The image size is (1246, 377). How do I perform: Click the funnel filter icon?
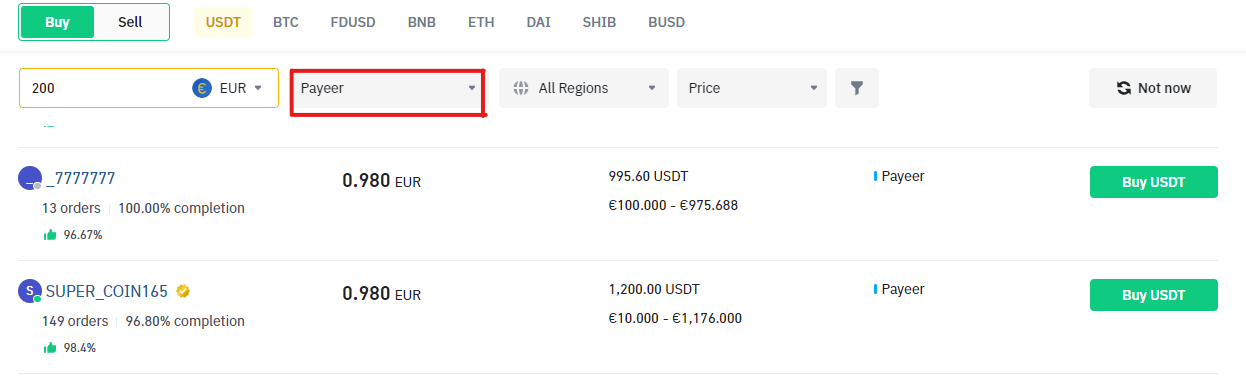pyautogui.click(x=857, y=88)
